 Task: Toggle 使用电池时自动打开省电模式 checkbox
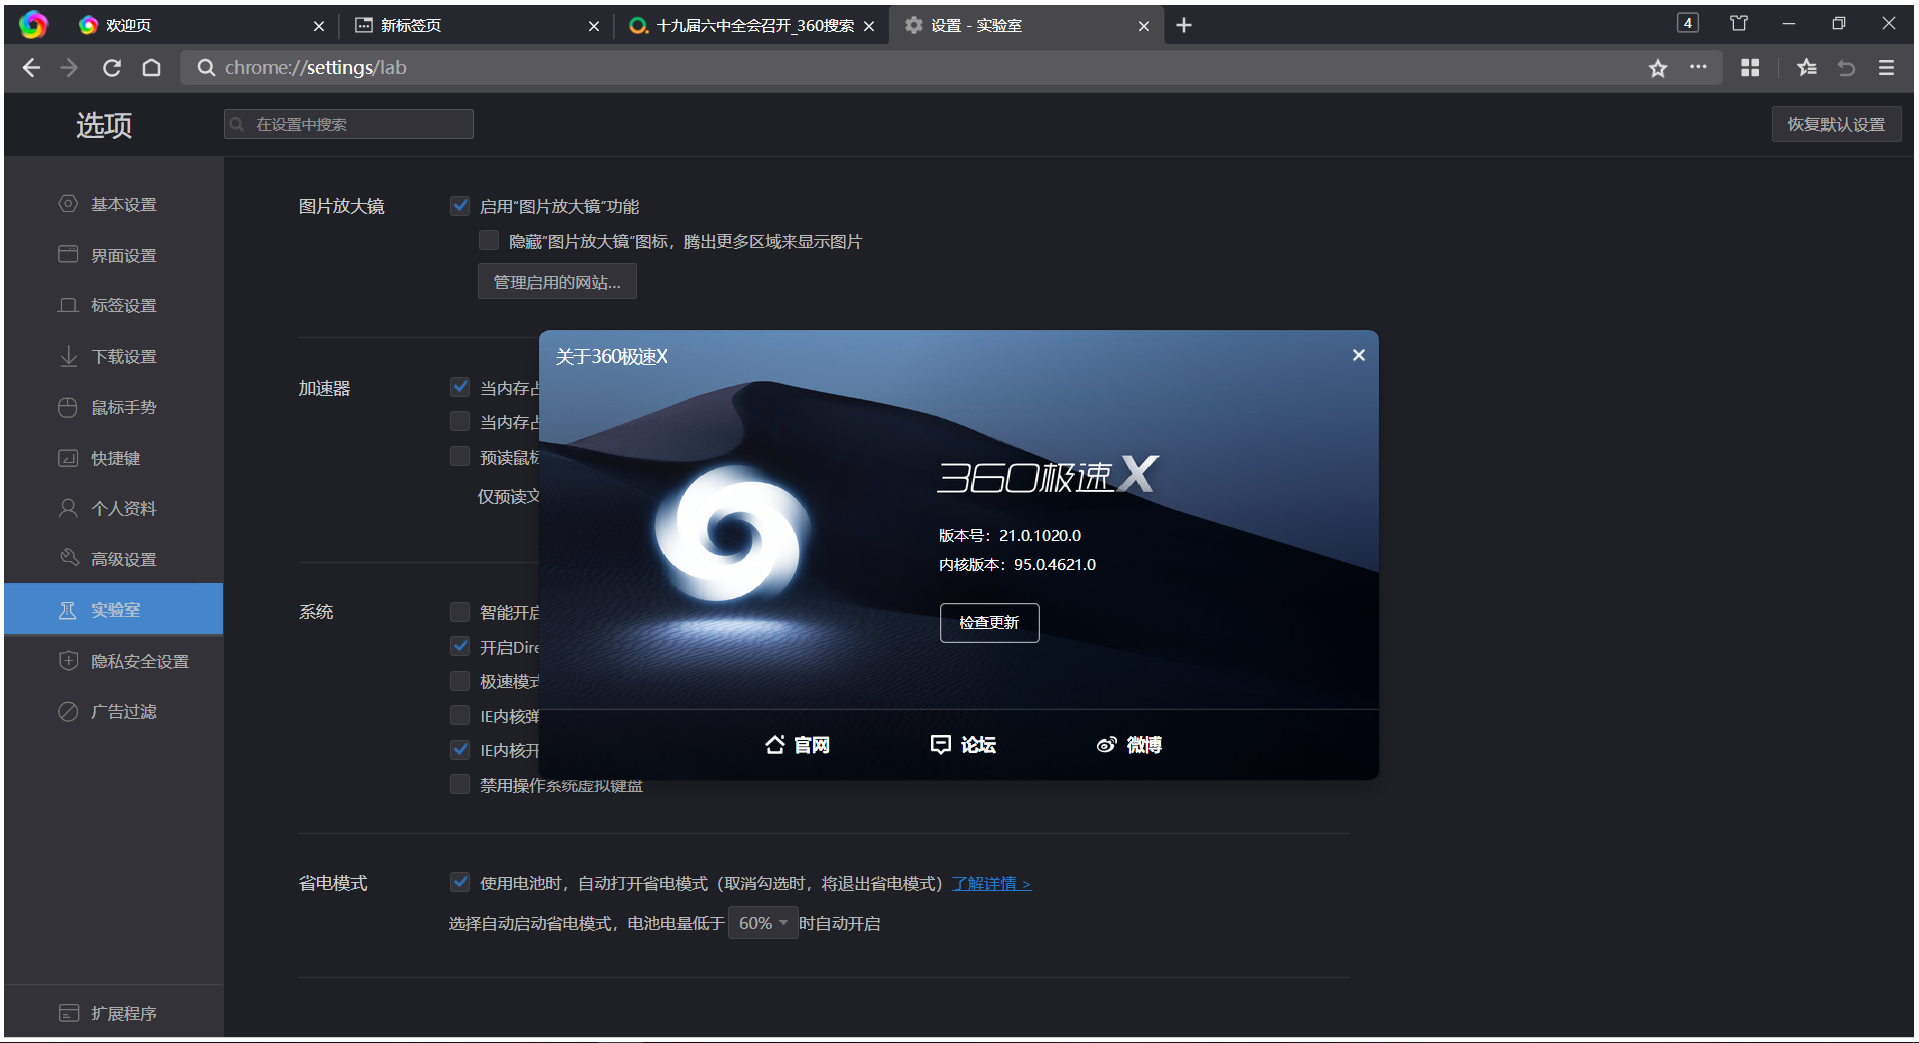[460, 883]
